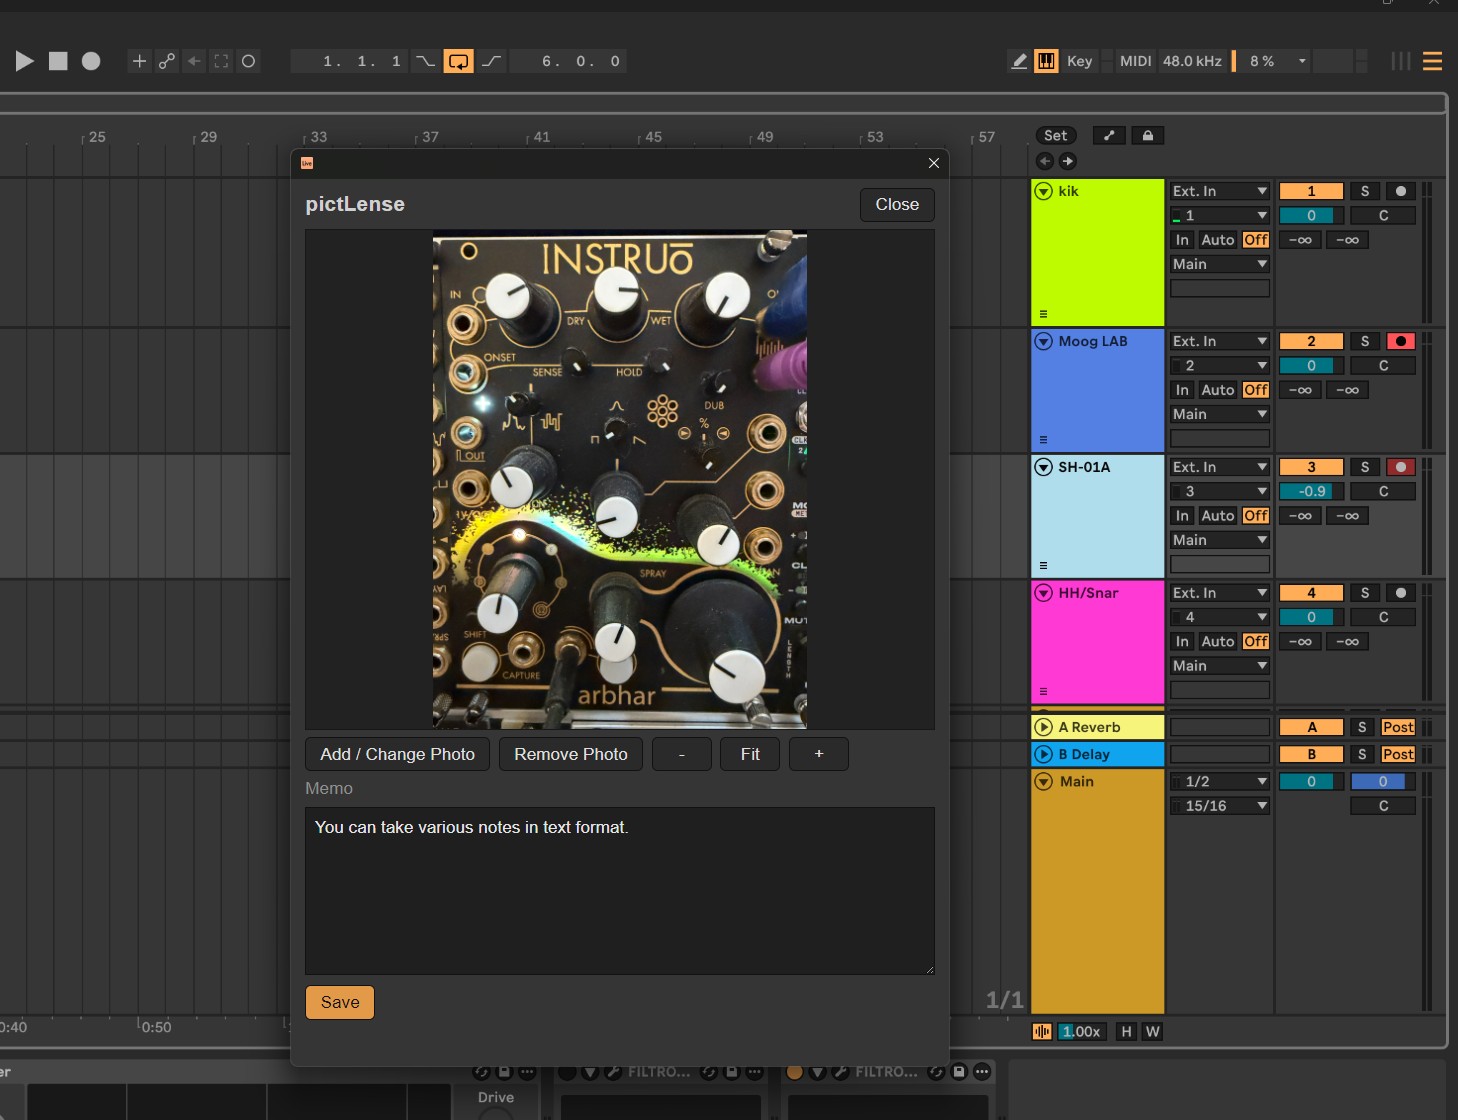The height and width of the screenshot is (1120, 1458).
Task: Switch to Arrangement View with horizontal bars icon
Action: [1432, 61]
